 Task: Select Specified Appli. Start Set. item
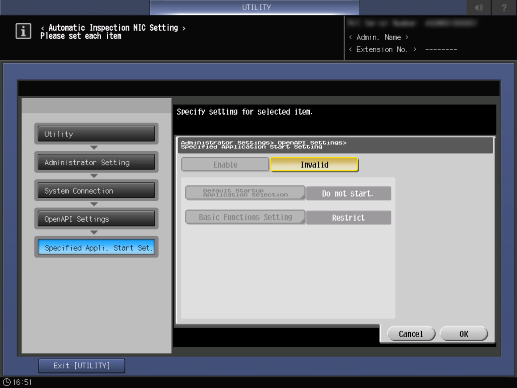96,247
